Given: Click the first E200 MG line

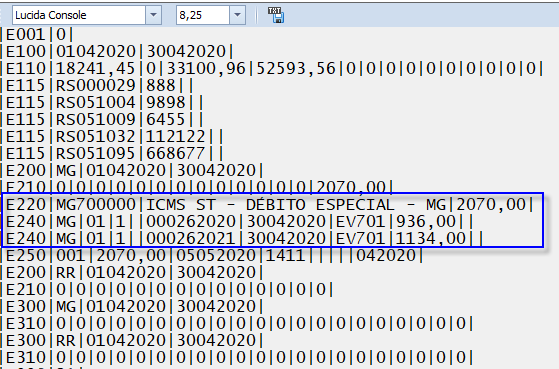Looking at the screenshot, I should point(132,170).
